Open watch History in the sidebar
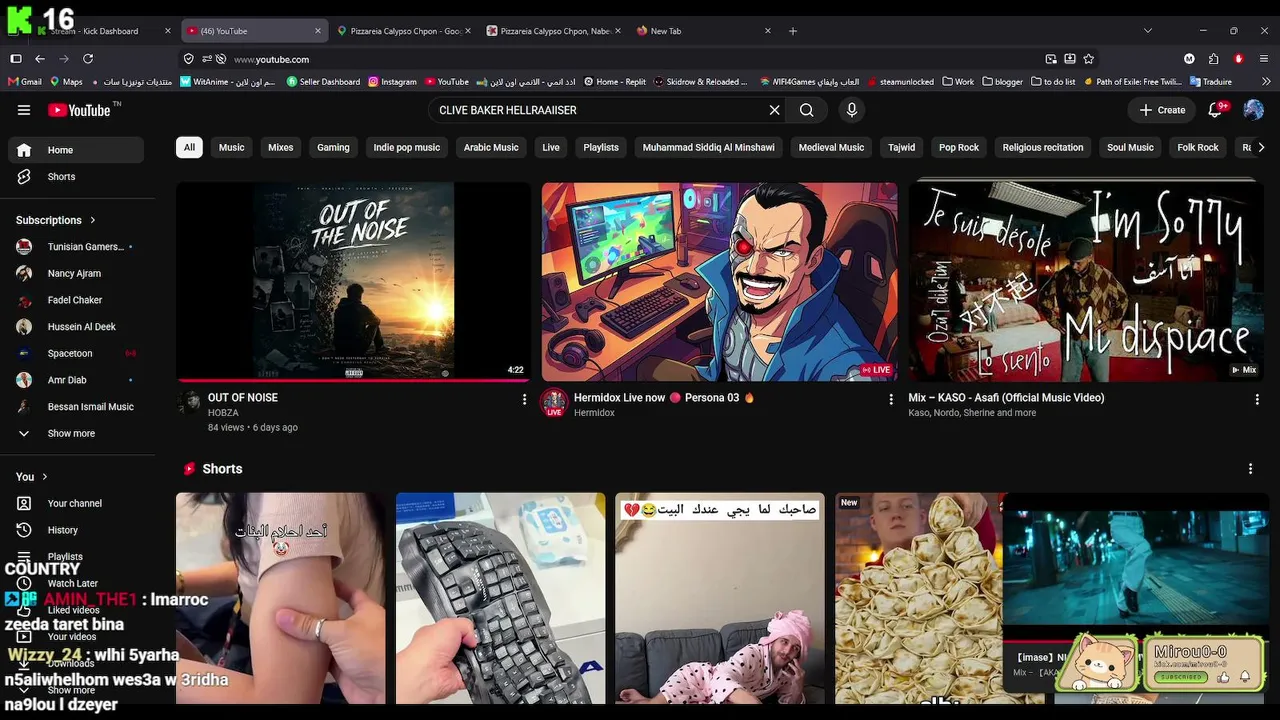1280x720 pixels. pyautogui.click(x=63, y=530)
